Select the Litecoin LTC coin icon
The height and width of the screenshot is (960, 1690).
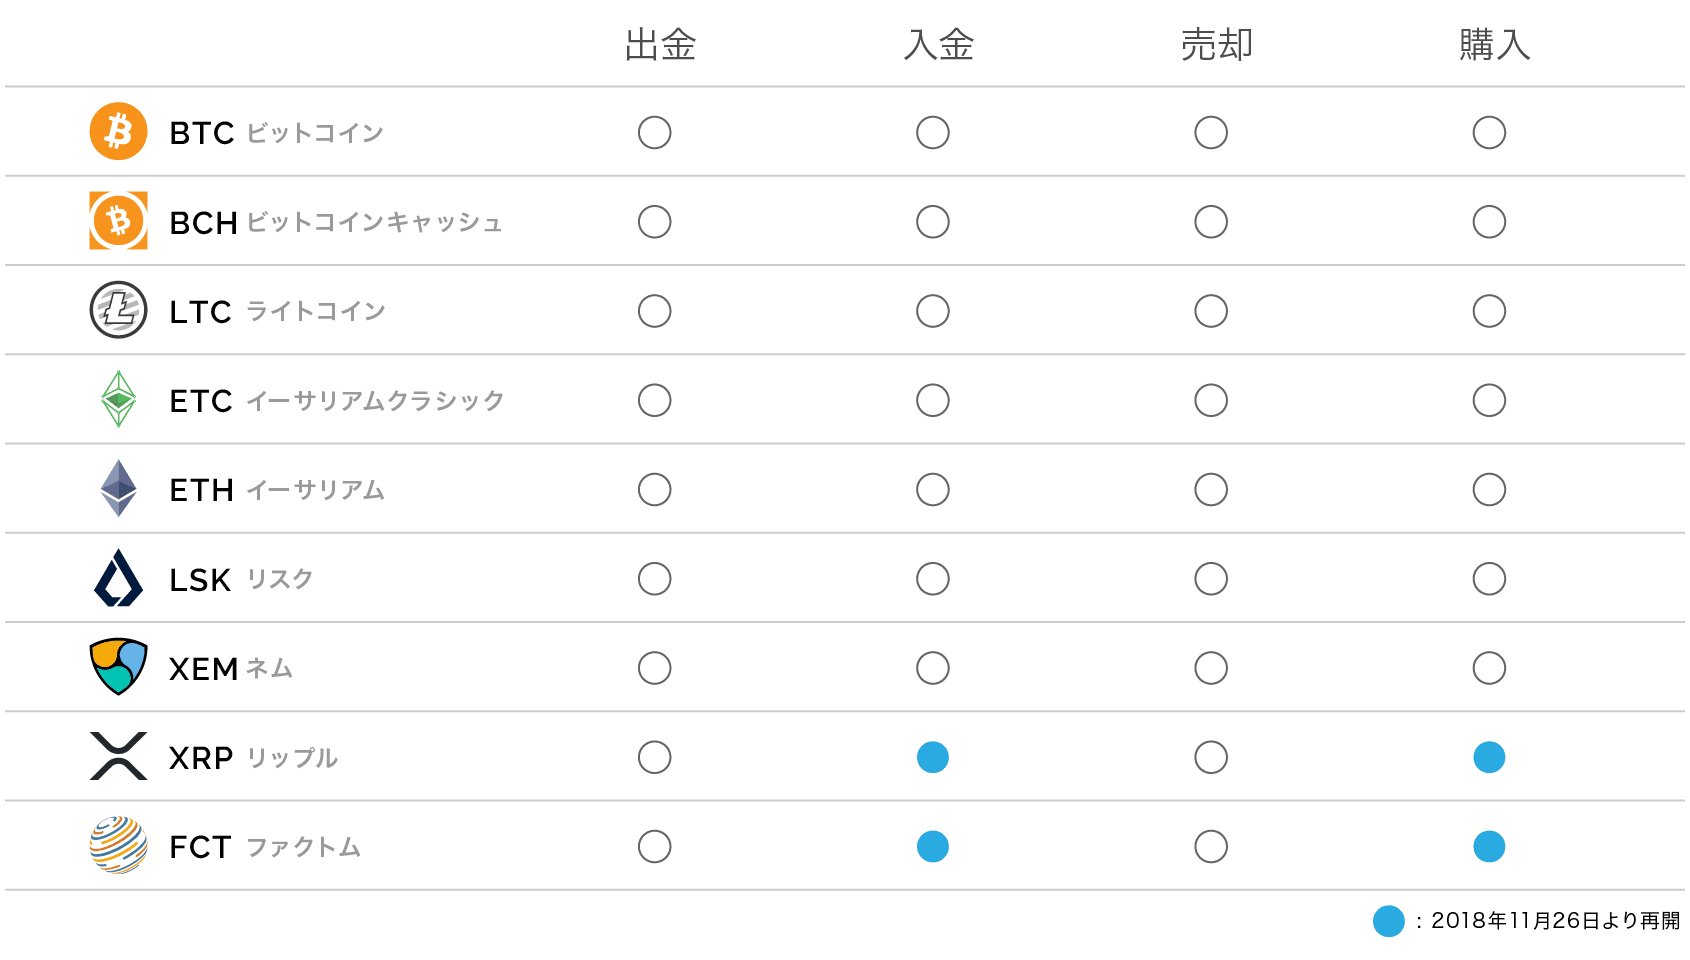coord(118,310)
